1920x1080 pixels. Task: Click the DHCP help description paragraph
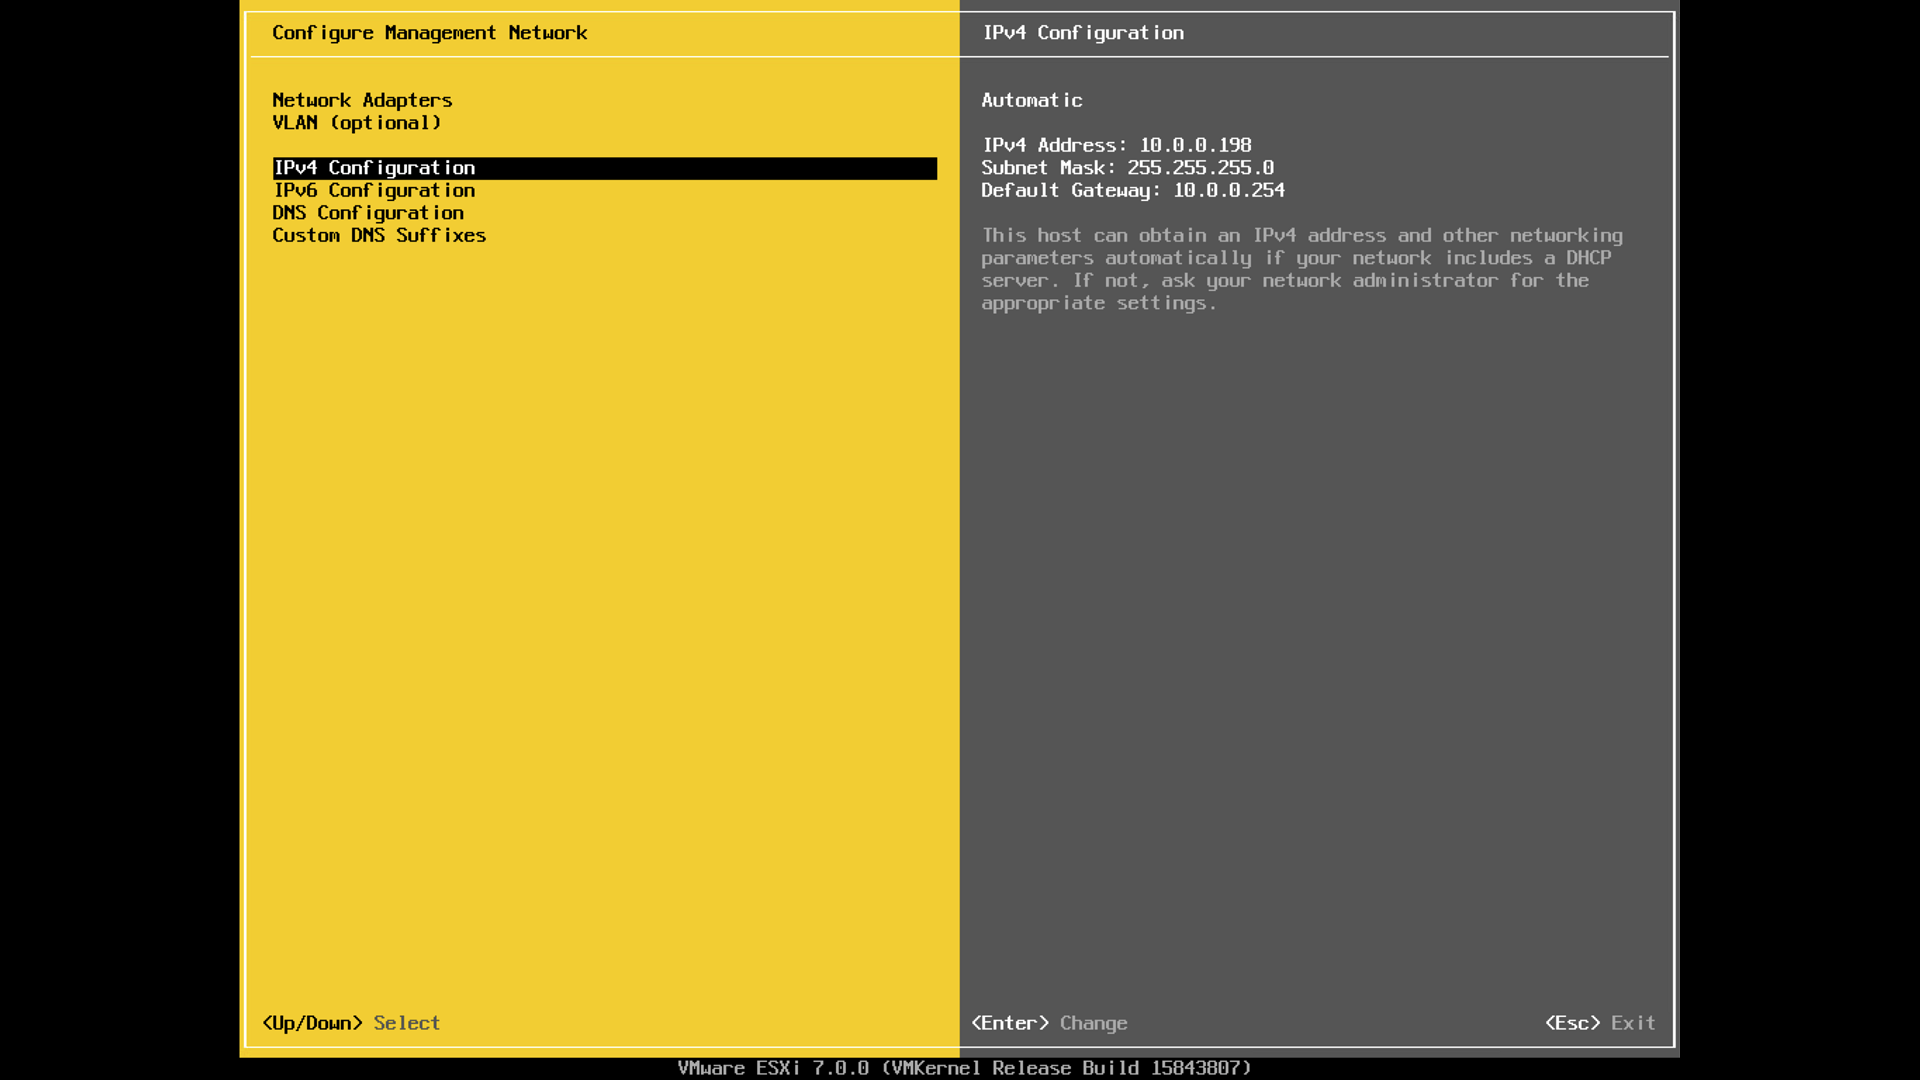point(1302,269)
